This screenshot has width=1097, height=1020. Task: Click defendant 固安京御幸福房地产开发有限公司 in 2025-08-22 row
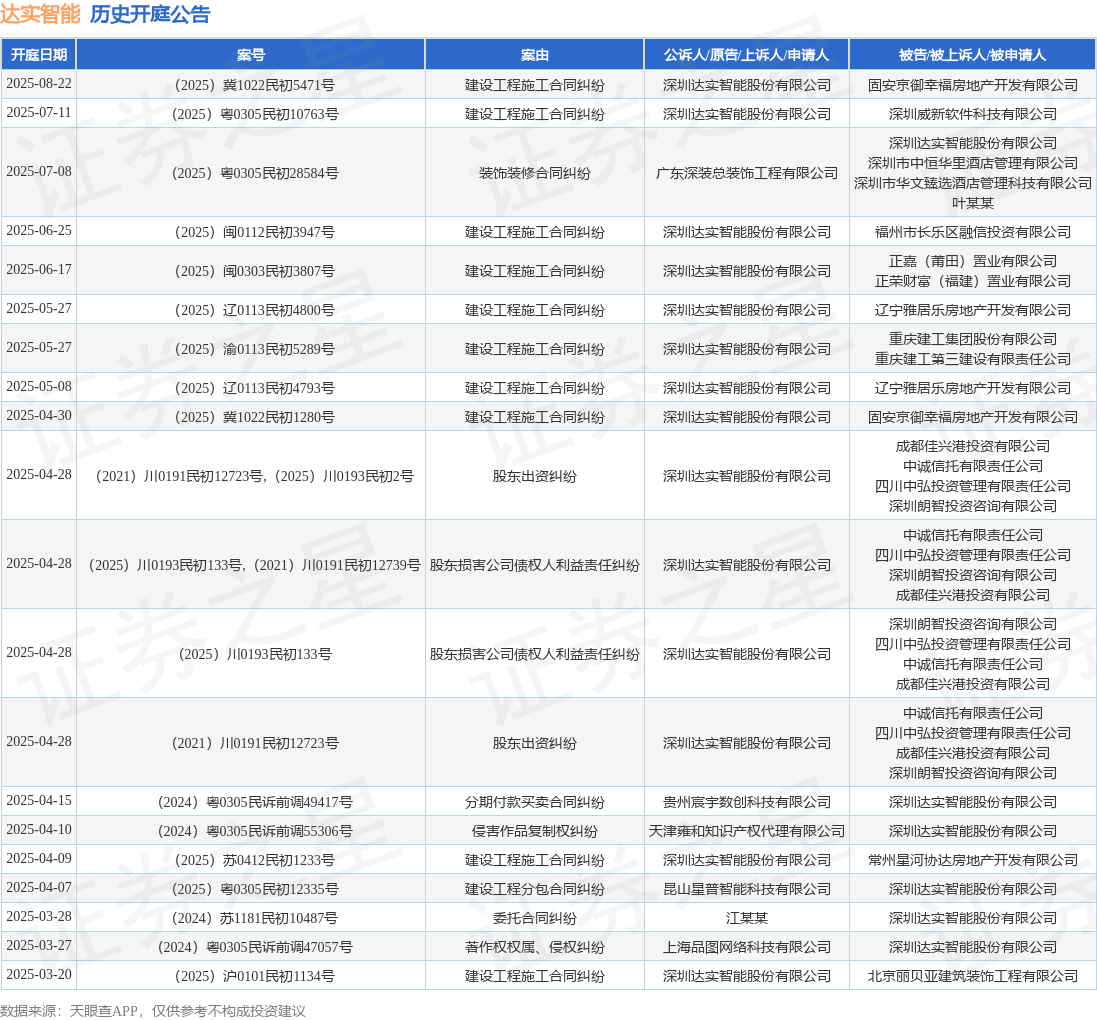(x=972, y=85)
